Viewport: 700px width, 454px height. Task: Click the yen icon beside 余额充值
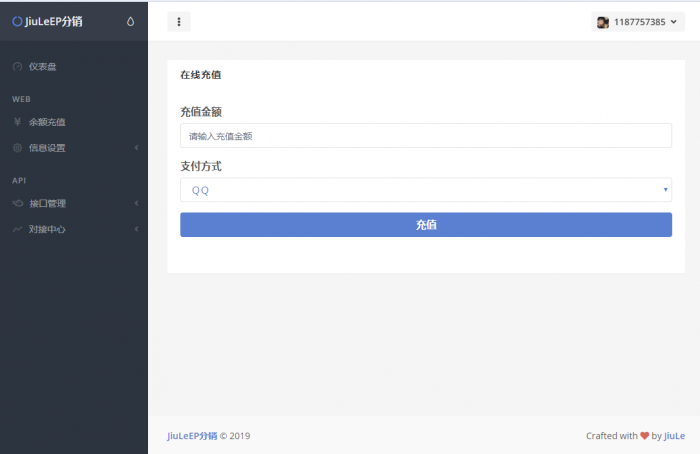point(17,122)
